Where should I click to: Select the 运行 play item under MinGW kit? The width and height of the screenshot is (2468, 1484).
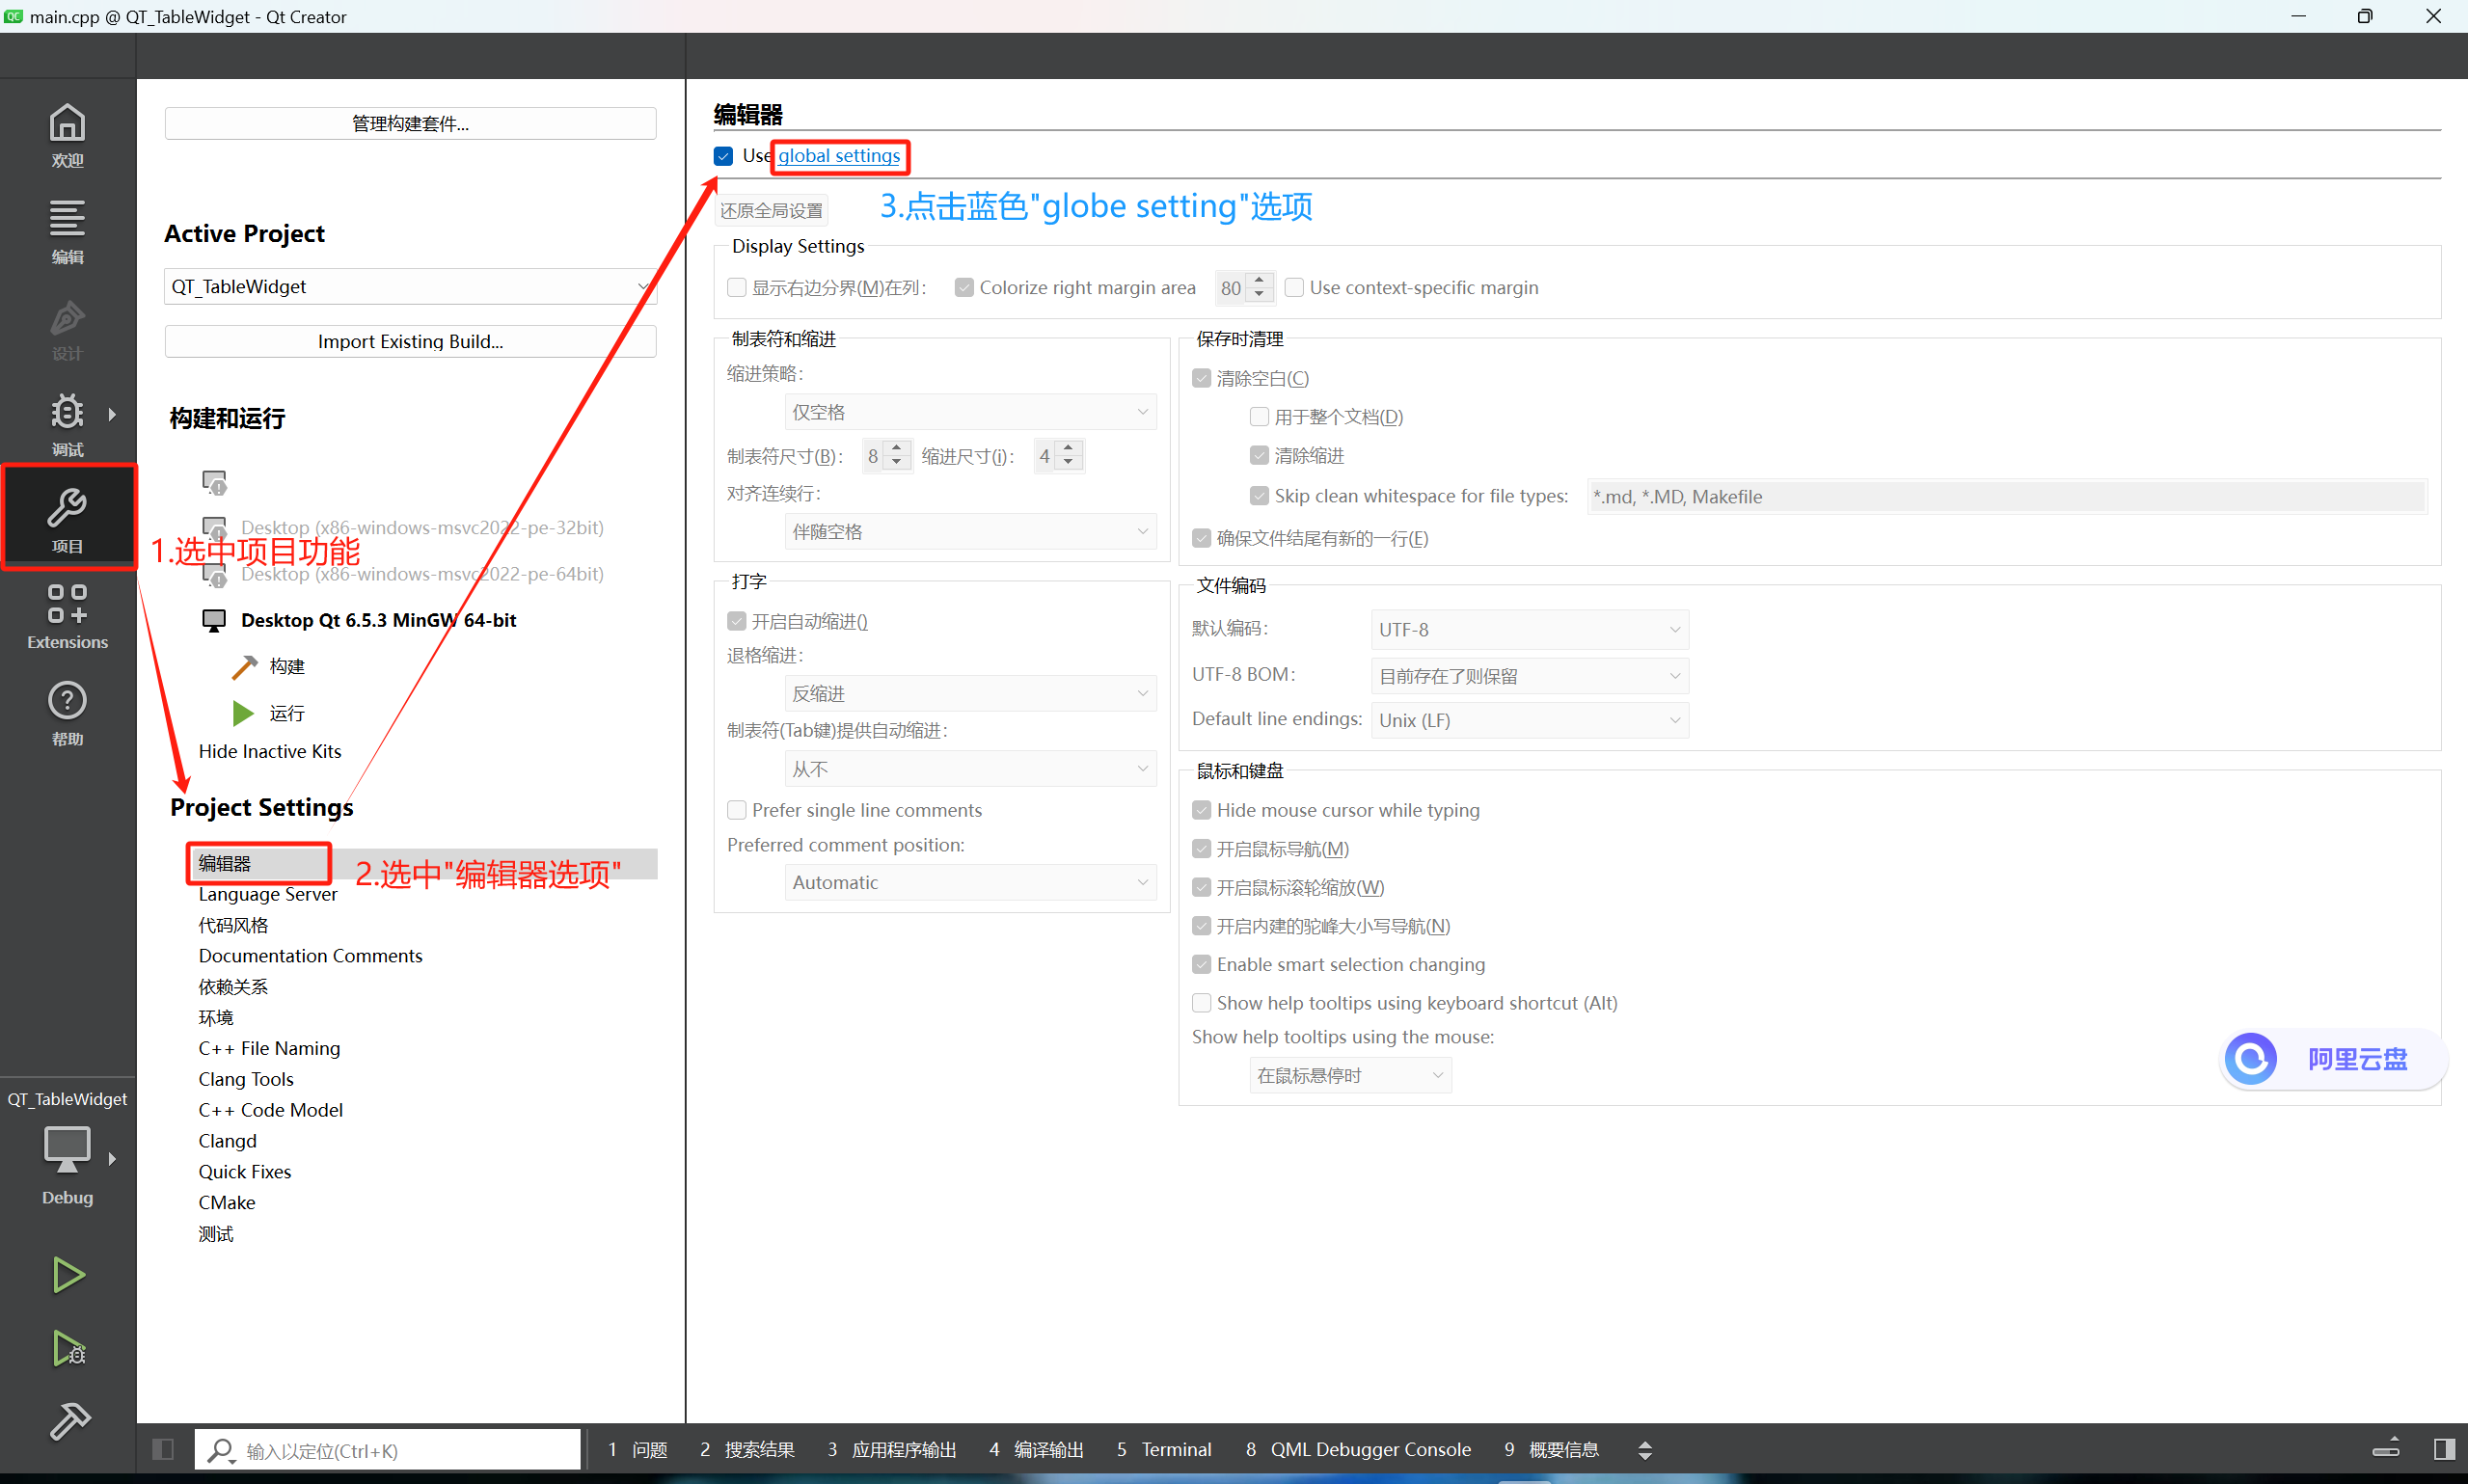pos(268,713)
